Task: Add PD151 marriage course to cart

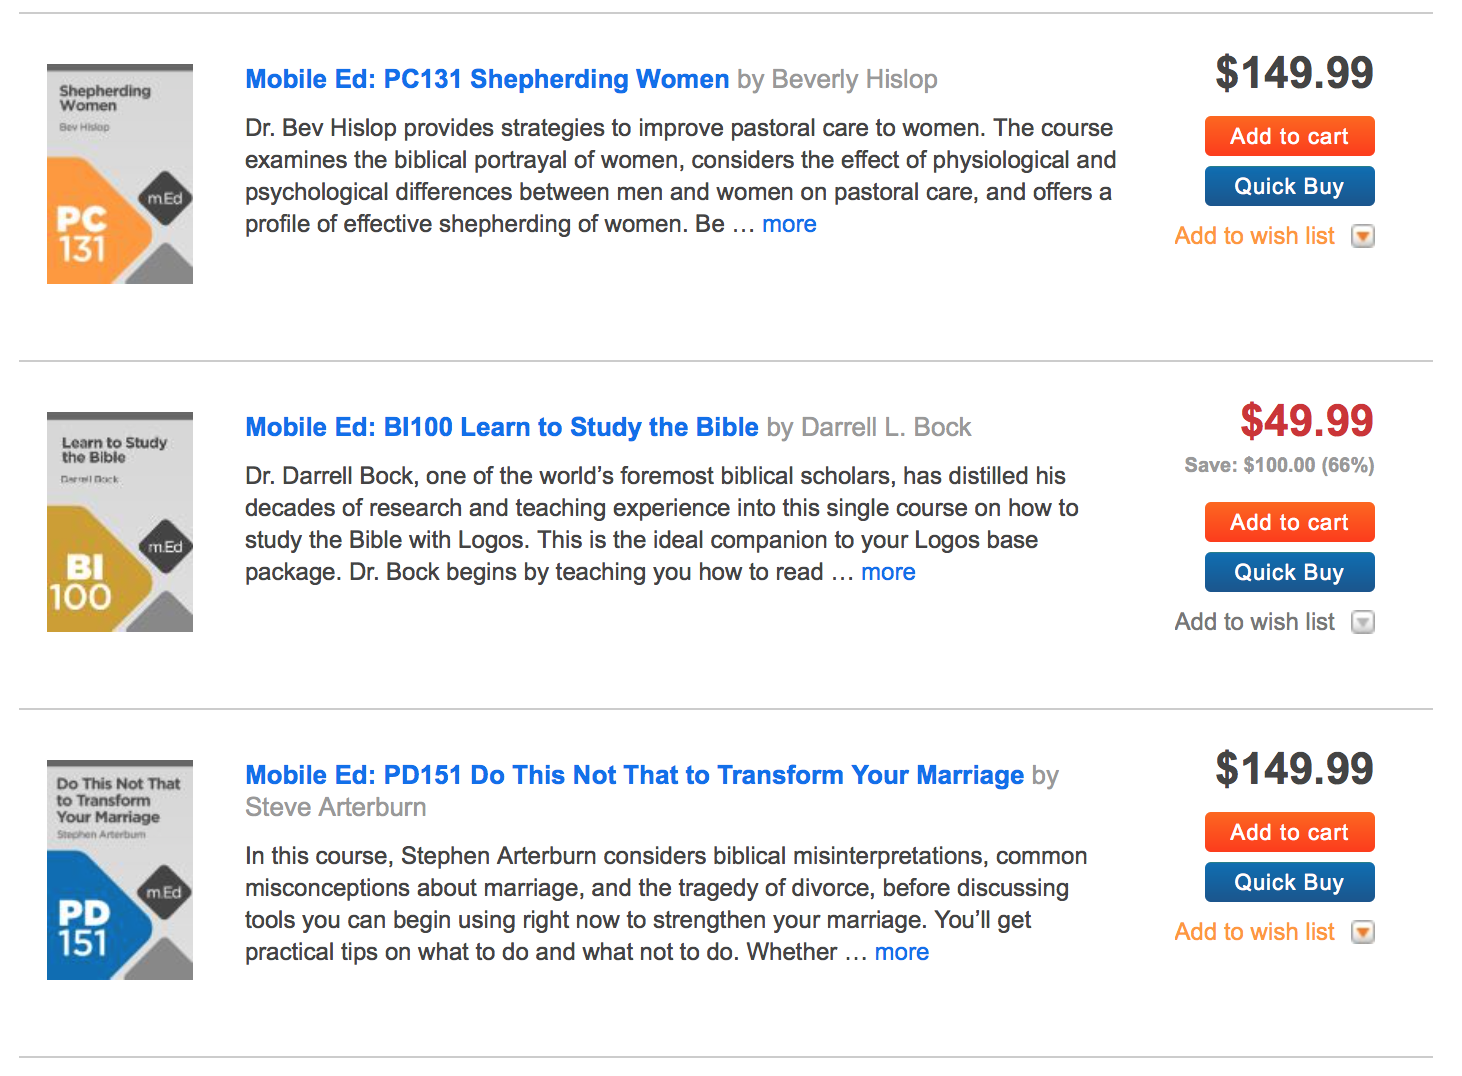Action: 1289,832
